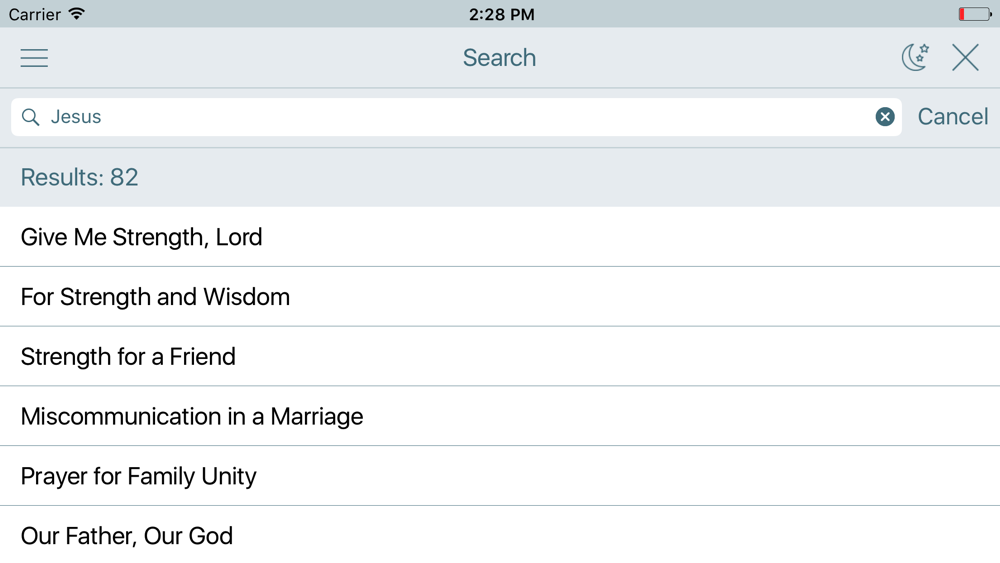The width and height of the screenshot is (1000, 563).
Task: Open Our Father, Our God entry
Action: (500, 535)
